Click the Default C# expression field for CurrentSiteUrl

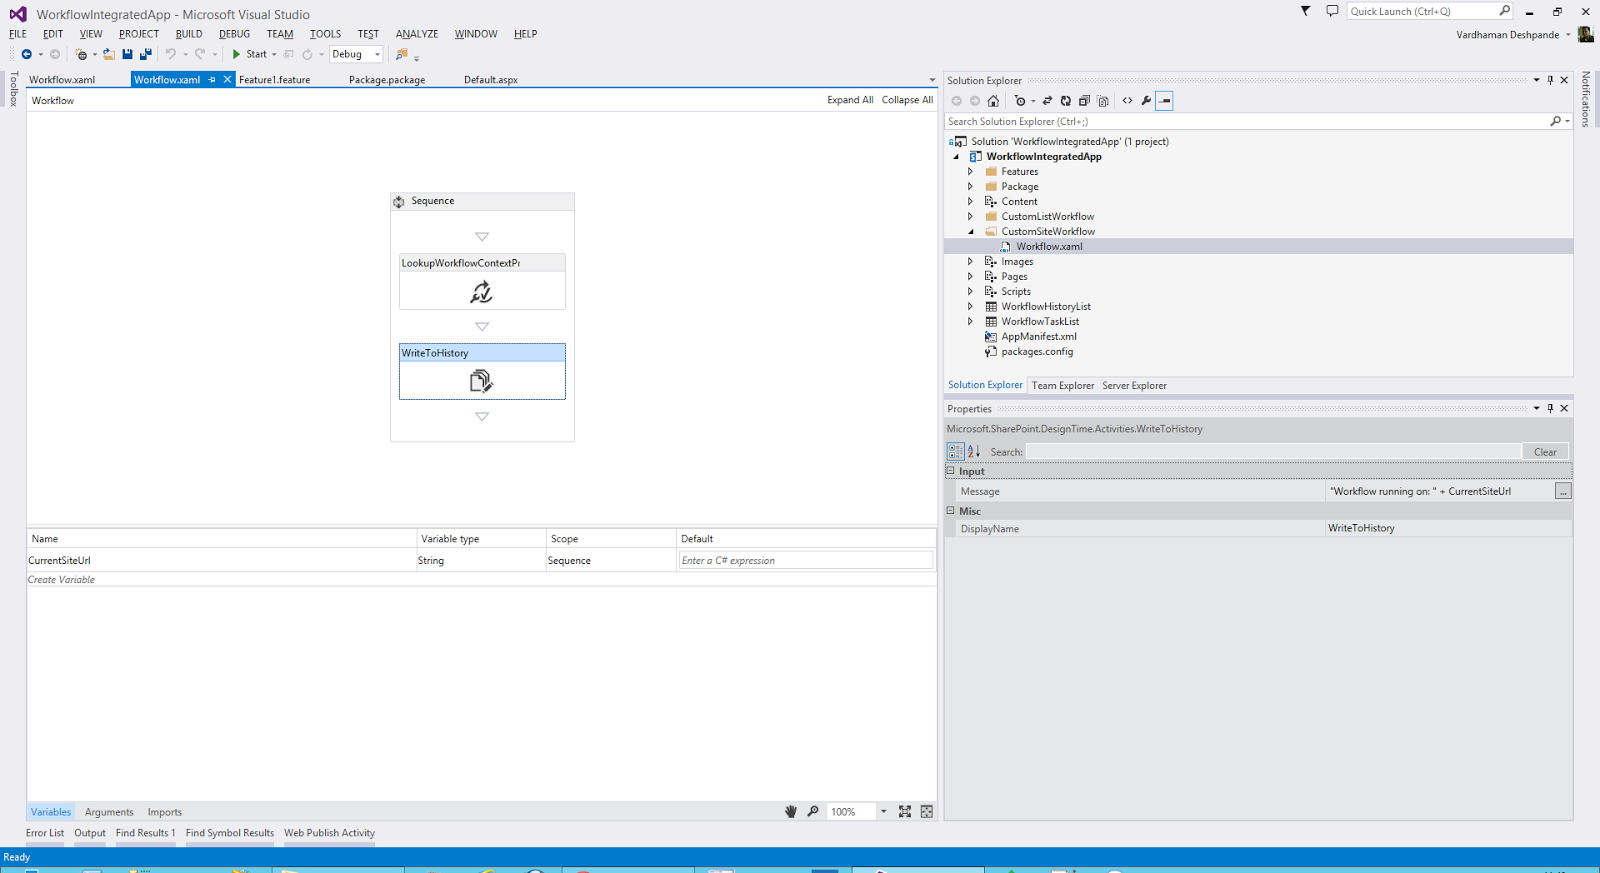tap(805, 561)
